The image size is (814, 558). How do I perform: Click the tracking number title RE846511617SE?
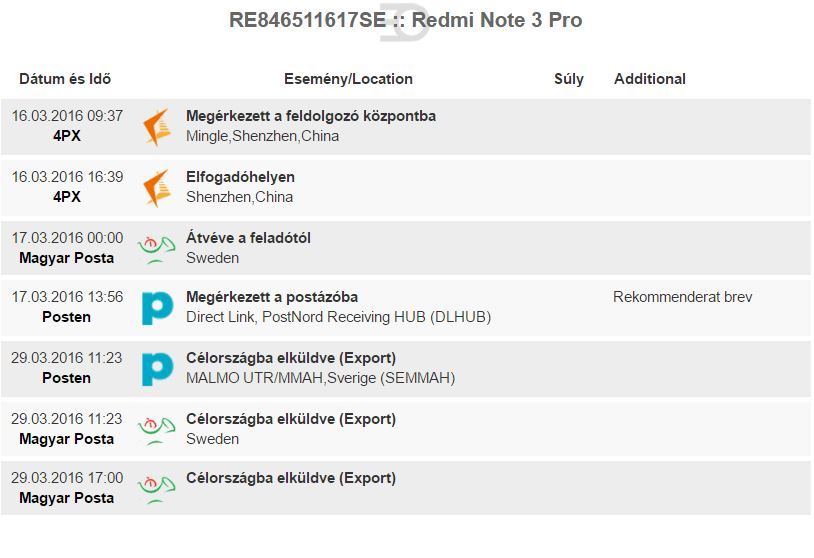coord(307,20)
